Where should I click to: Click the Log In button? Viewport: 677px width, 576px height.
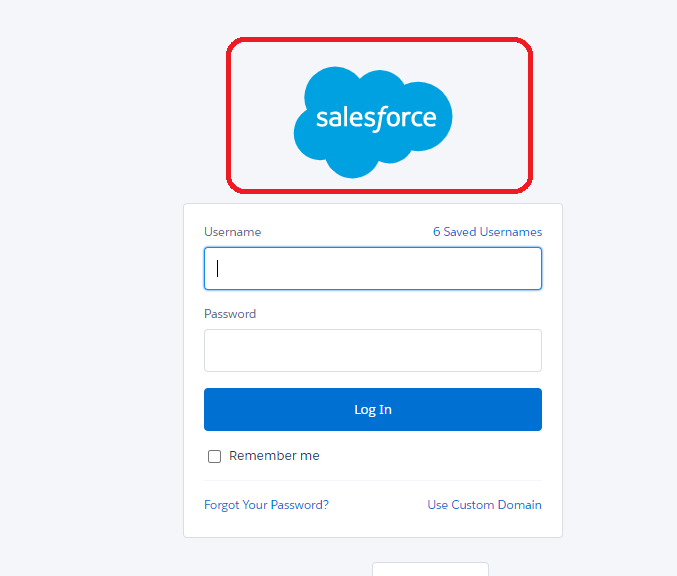click(373, 409)
